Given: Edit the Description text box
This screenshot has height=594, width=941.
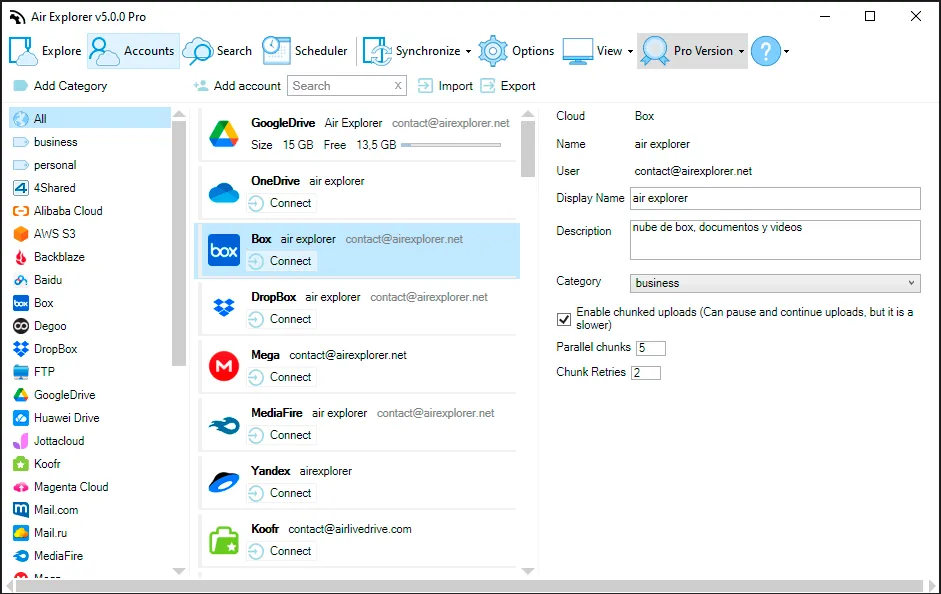Looking at the screenshot, I should pos(775,240).
